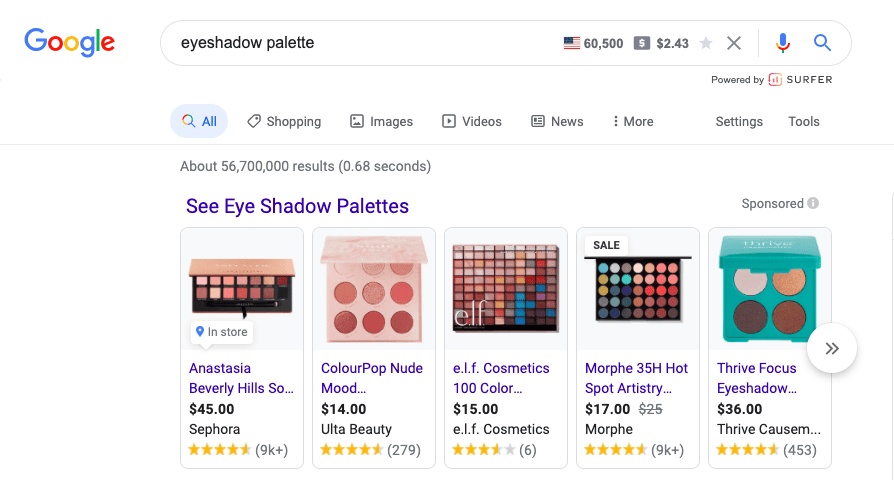Open search Tools
Image resolution: width=894 pixels, height=480 pixels.
click(804, 121)
